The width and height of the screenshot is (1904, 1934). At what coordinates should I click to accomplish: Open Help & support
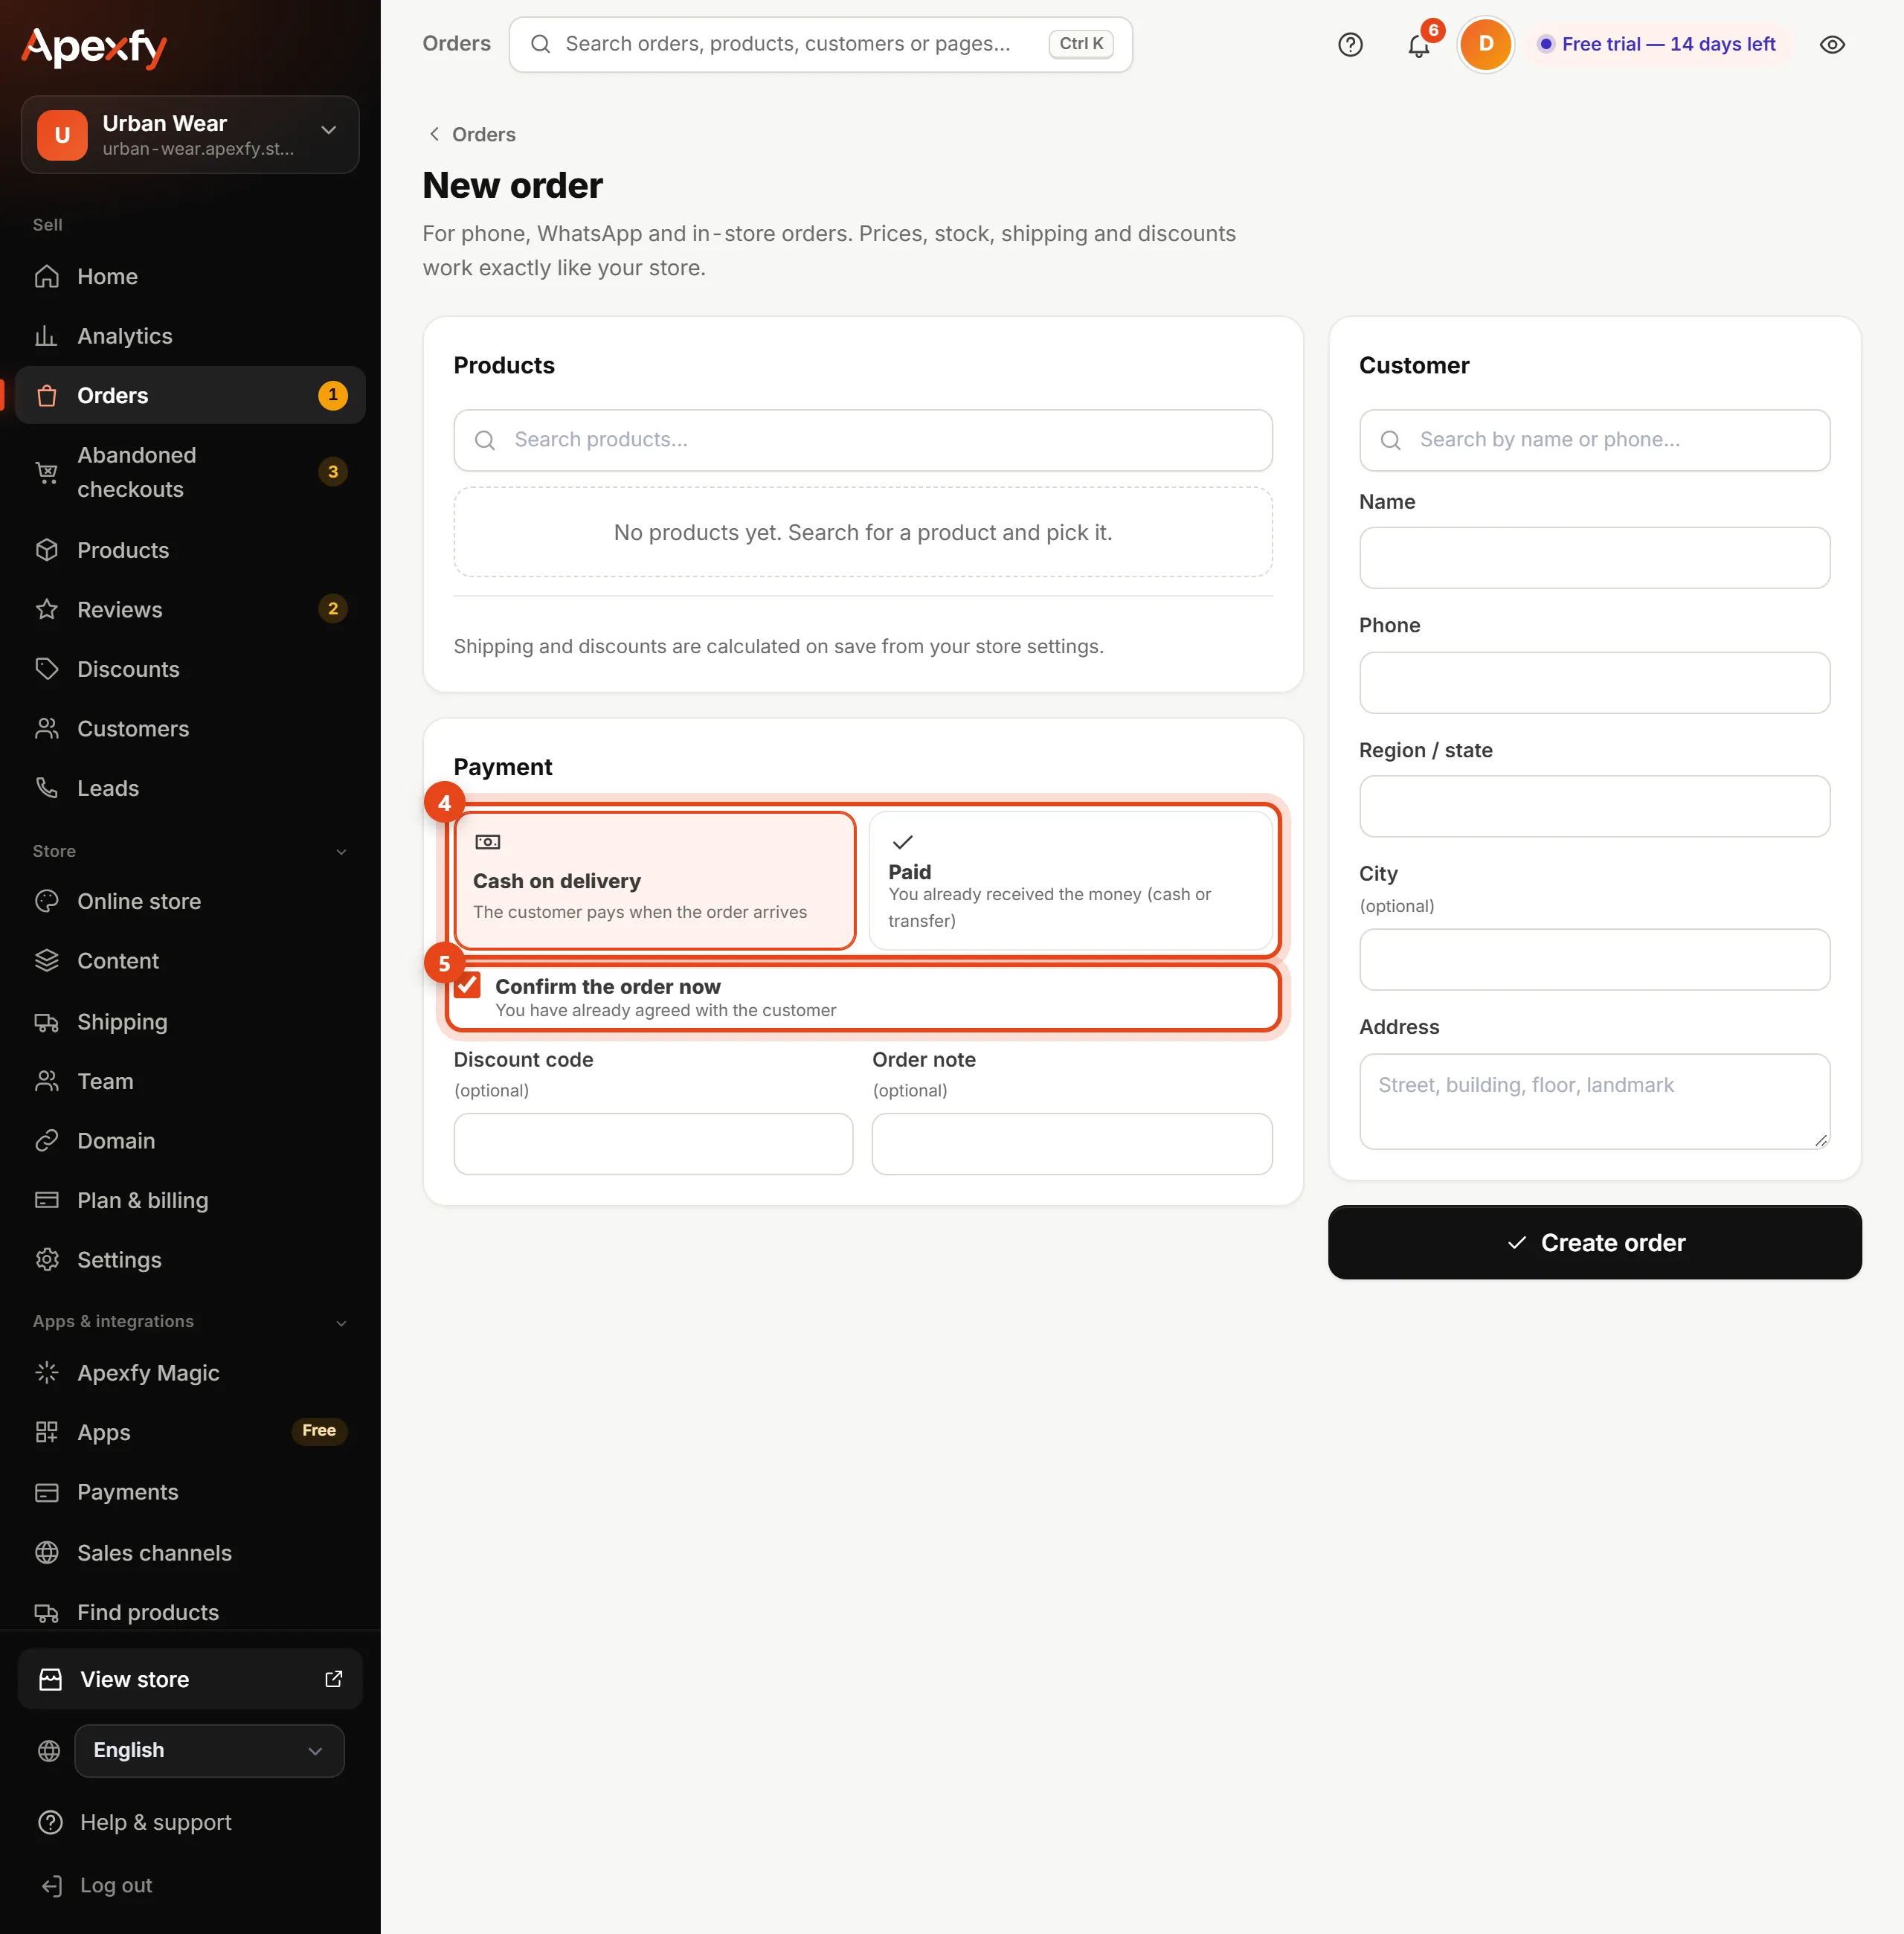[x=135, y=1822]
